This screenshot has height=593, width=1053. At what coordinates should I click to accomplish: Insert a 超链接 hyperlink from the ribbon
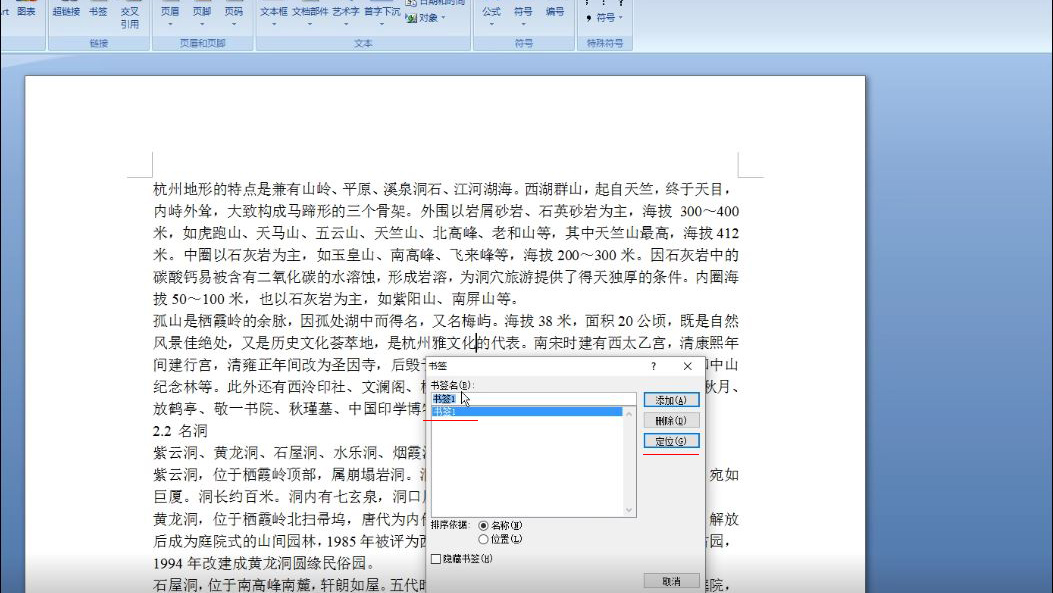(66, 11)
